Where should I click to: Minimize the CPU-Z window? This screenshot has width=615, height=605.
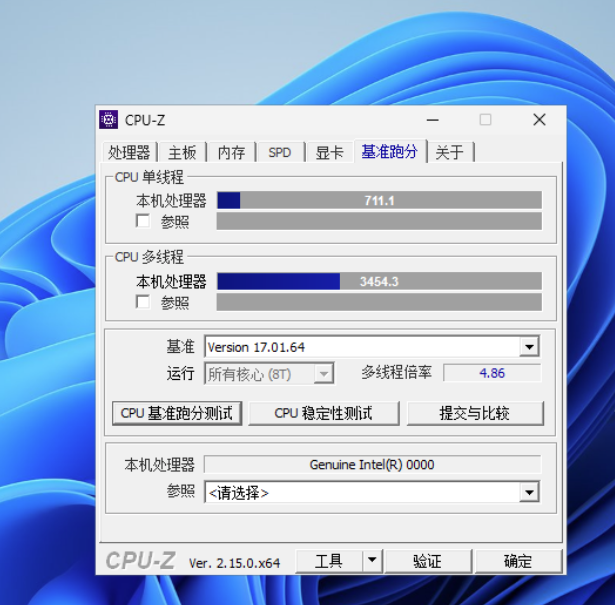coord(433,120)
